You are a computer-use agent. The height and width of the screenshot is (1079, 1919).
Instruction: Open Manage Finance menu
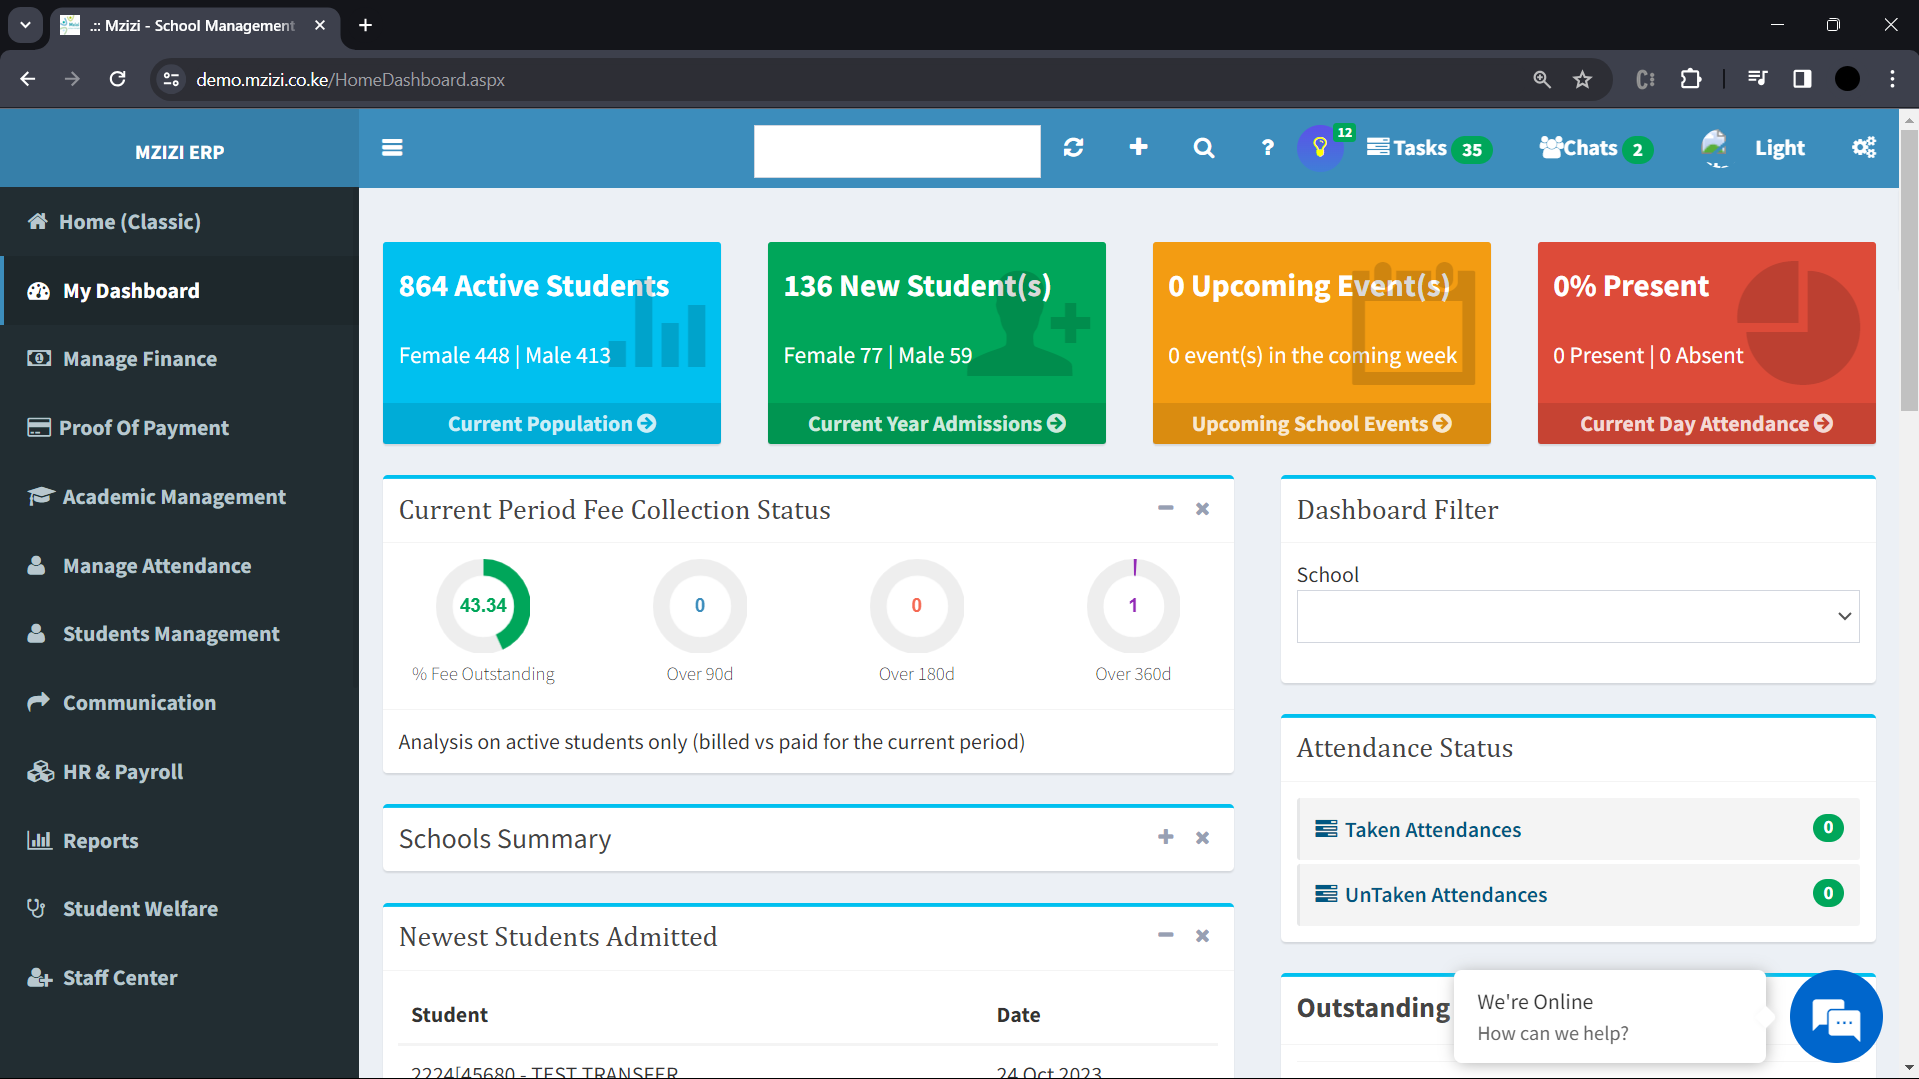tap(179, 359)
